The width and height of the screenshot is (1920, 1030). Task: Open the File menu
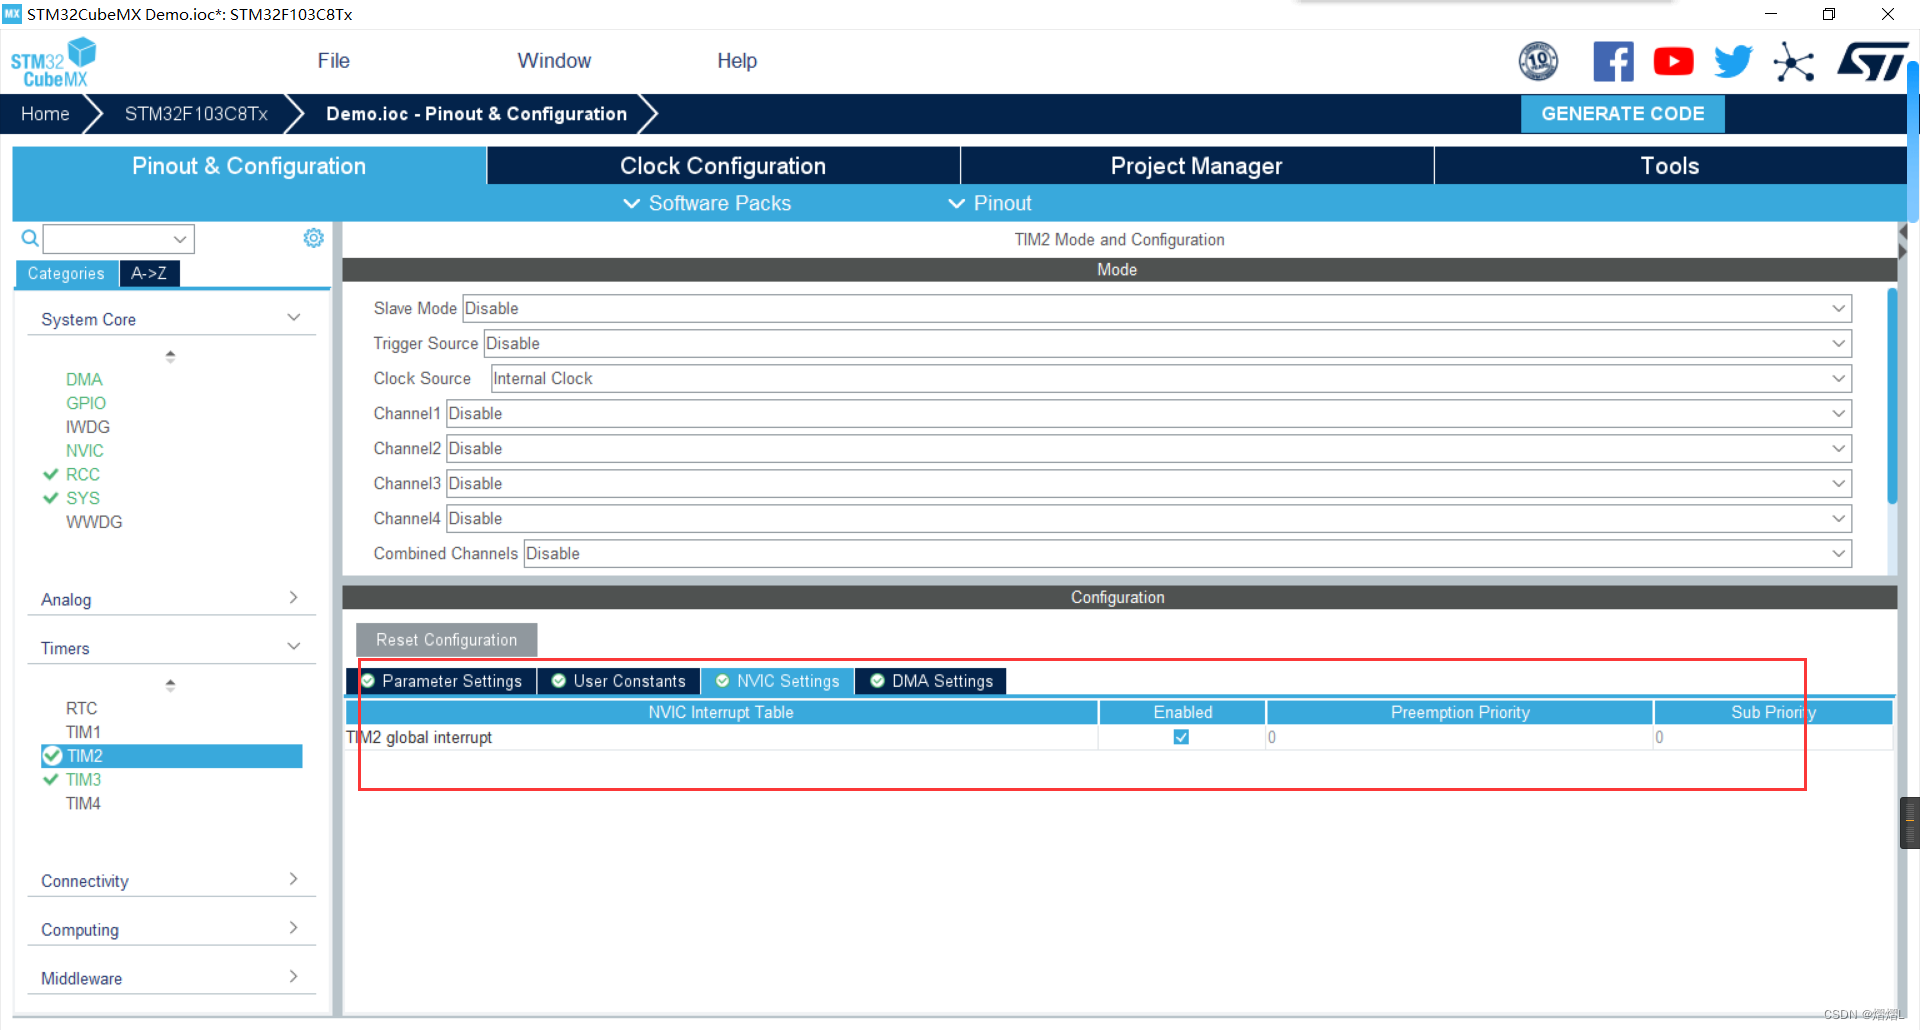click(x=333, y=61)
